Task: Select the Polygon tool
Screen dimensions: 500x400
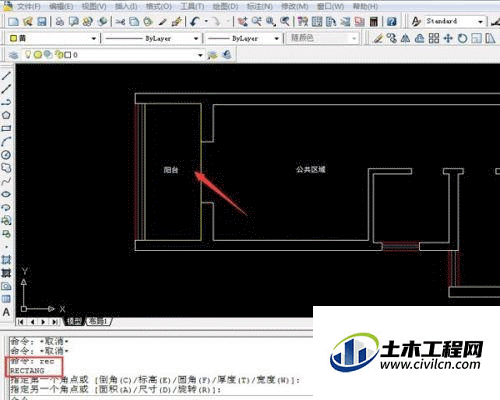Action: 6,115
